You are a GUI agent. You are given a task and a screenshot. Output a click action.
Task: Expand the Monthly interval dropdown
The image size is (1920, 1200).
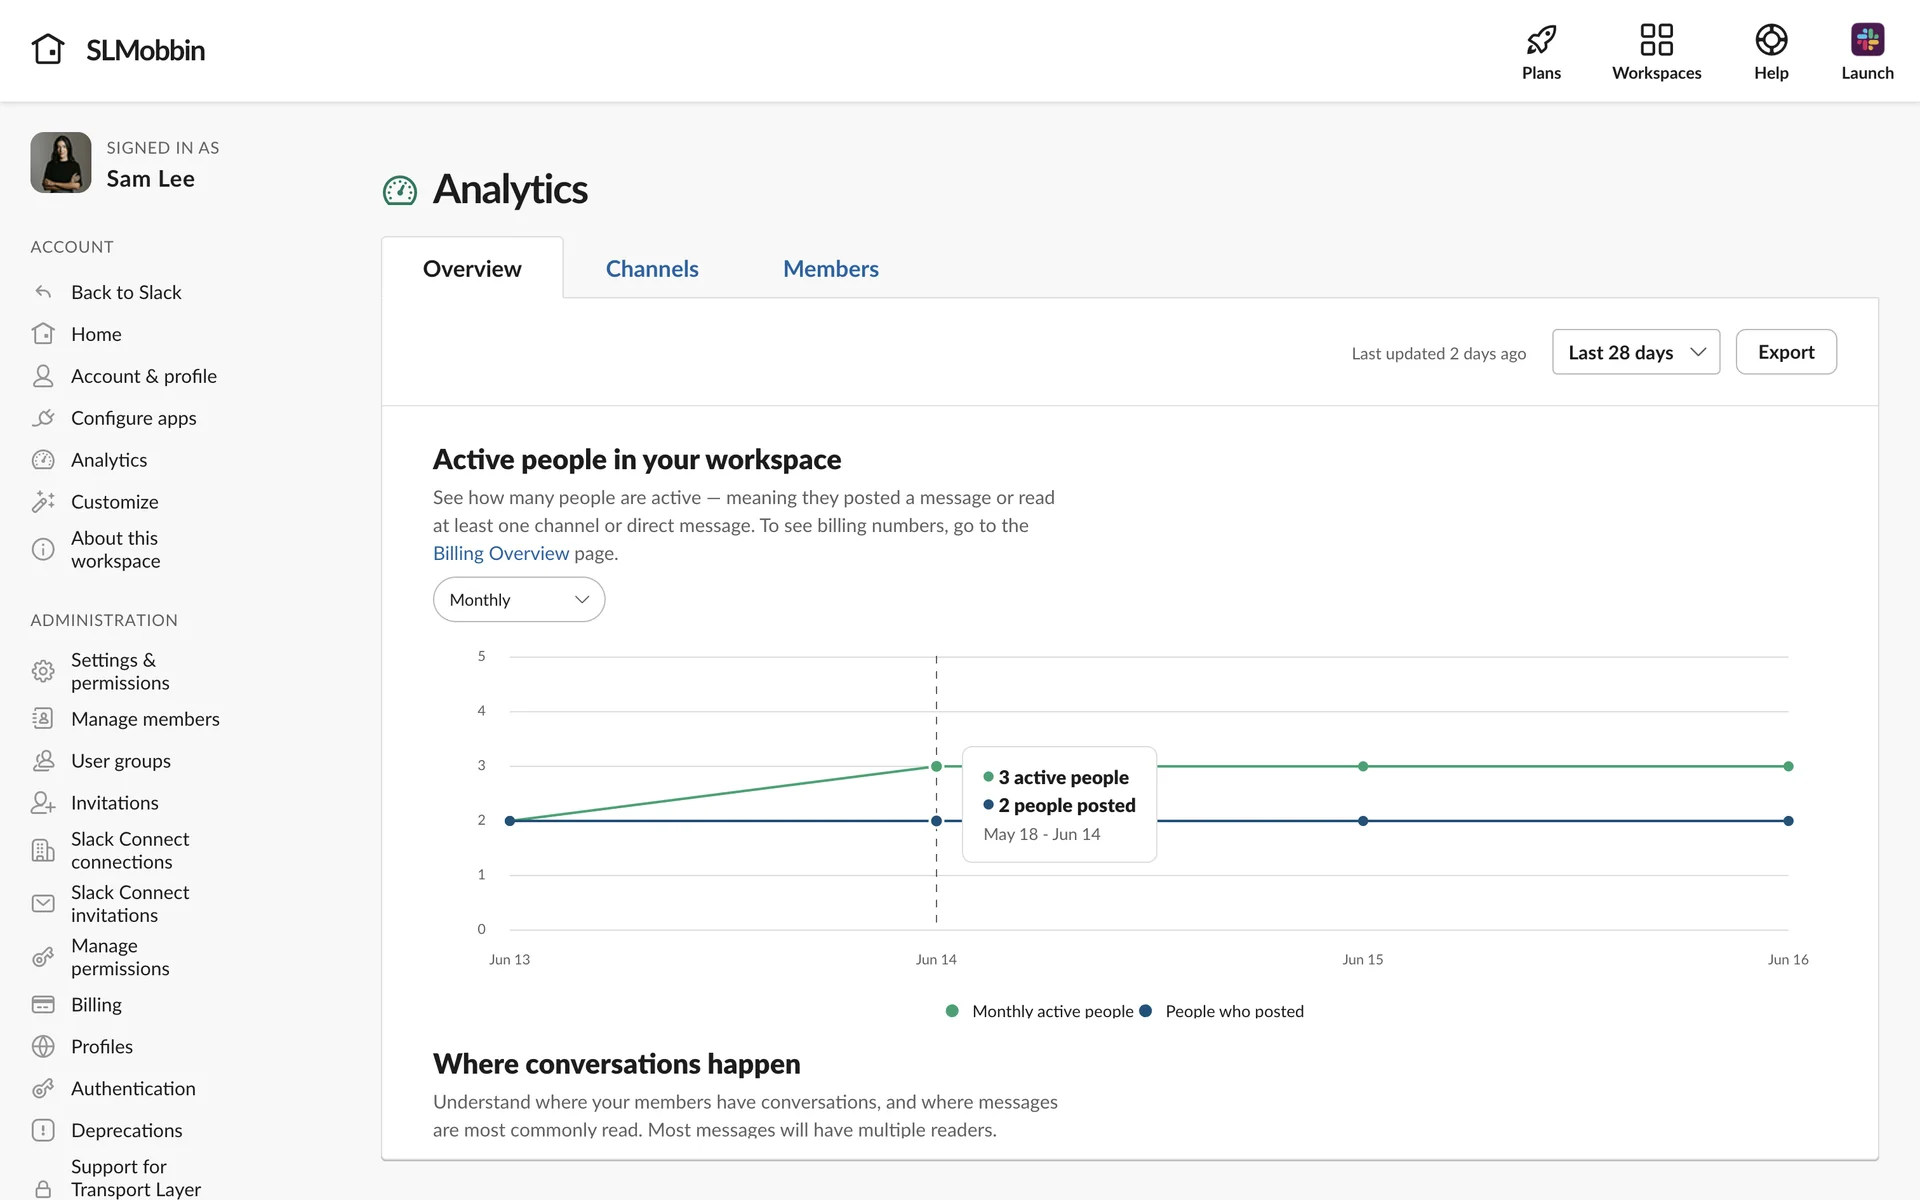518,600
